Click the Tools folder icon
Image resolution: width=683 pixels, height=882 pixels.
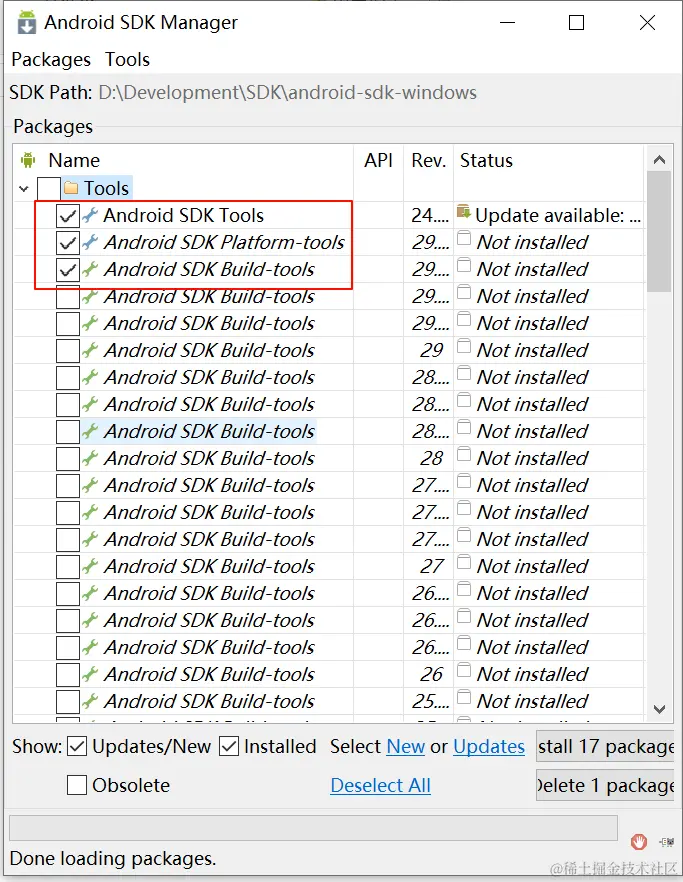click(x=71, y=188)
